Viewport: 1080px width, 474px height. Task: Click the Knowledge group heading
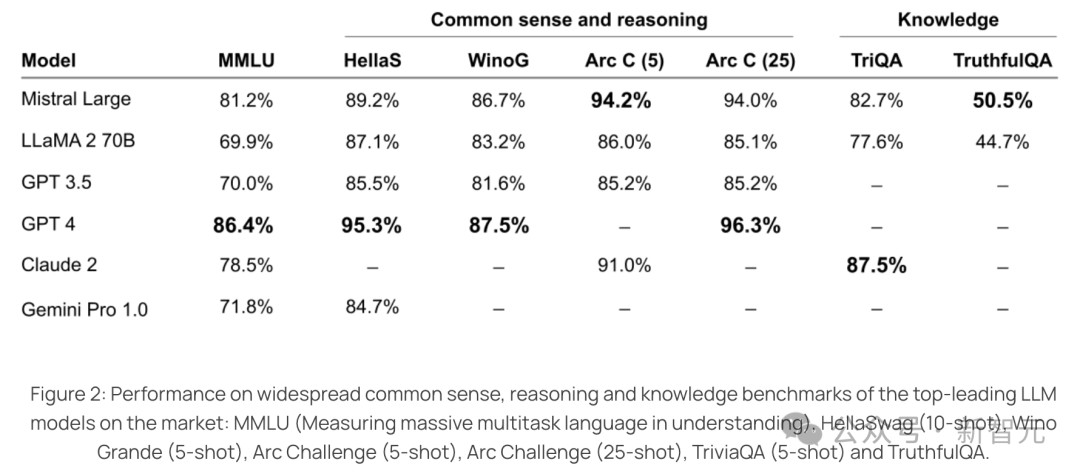coord(948,19)
